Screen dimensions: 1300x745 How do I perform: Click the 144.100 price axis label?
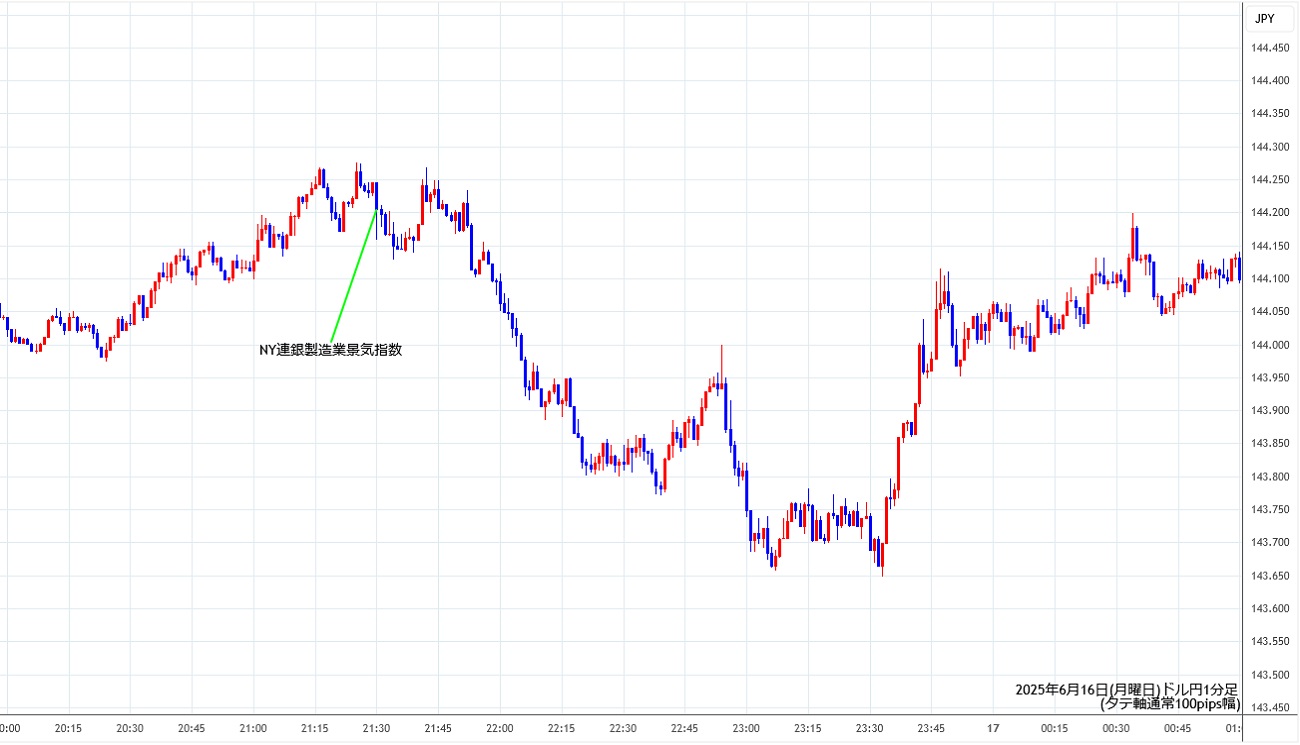(1270, 279)
